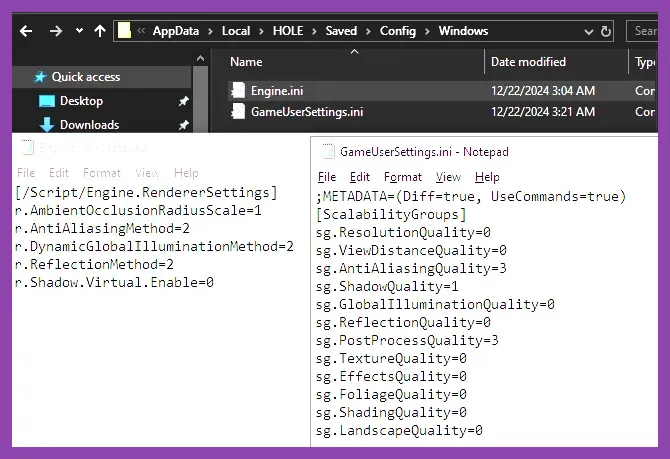Open File menu in GameUserSettings.ini Notepad
Screen dimensions: 670x459
pos(327,177)
